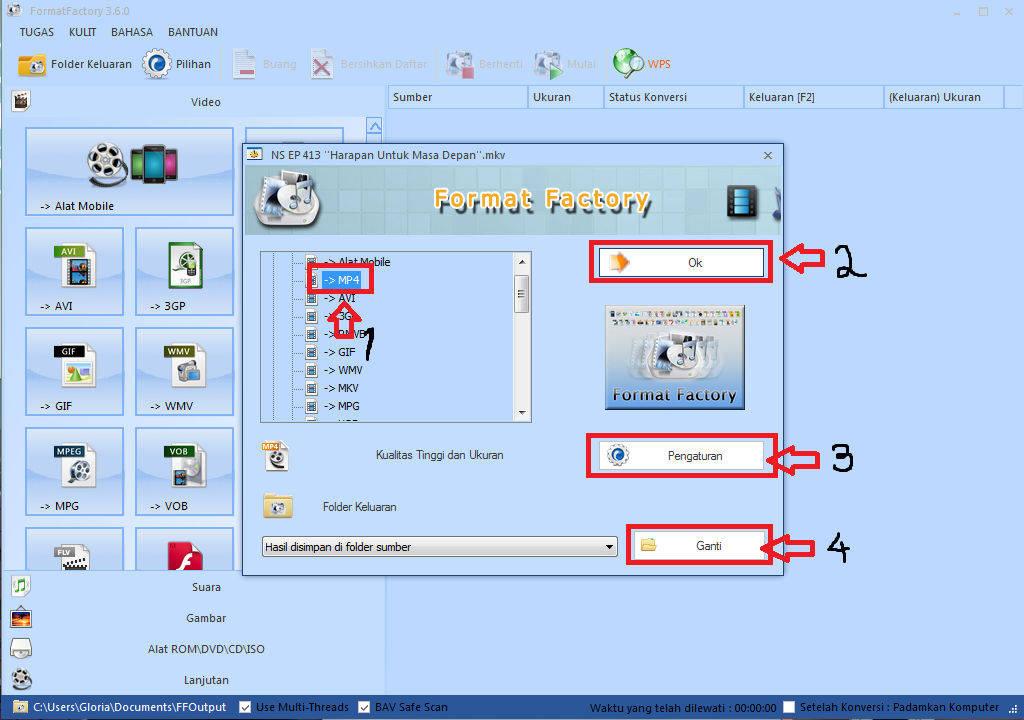
Task: Select '-> WMV' in format list
Action: (344, 370)
